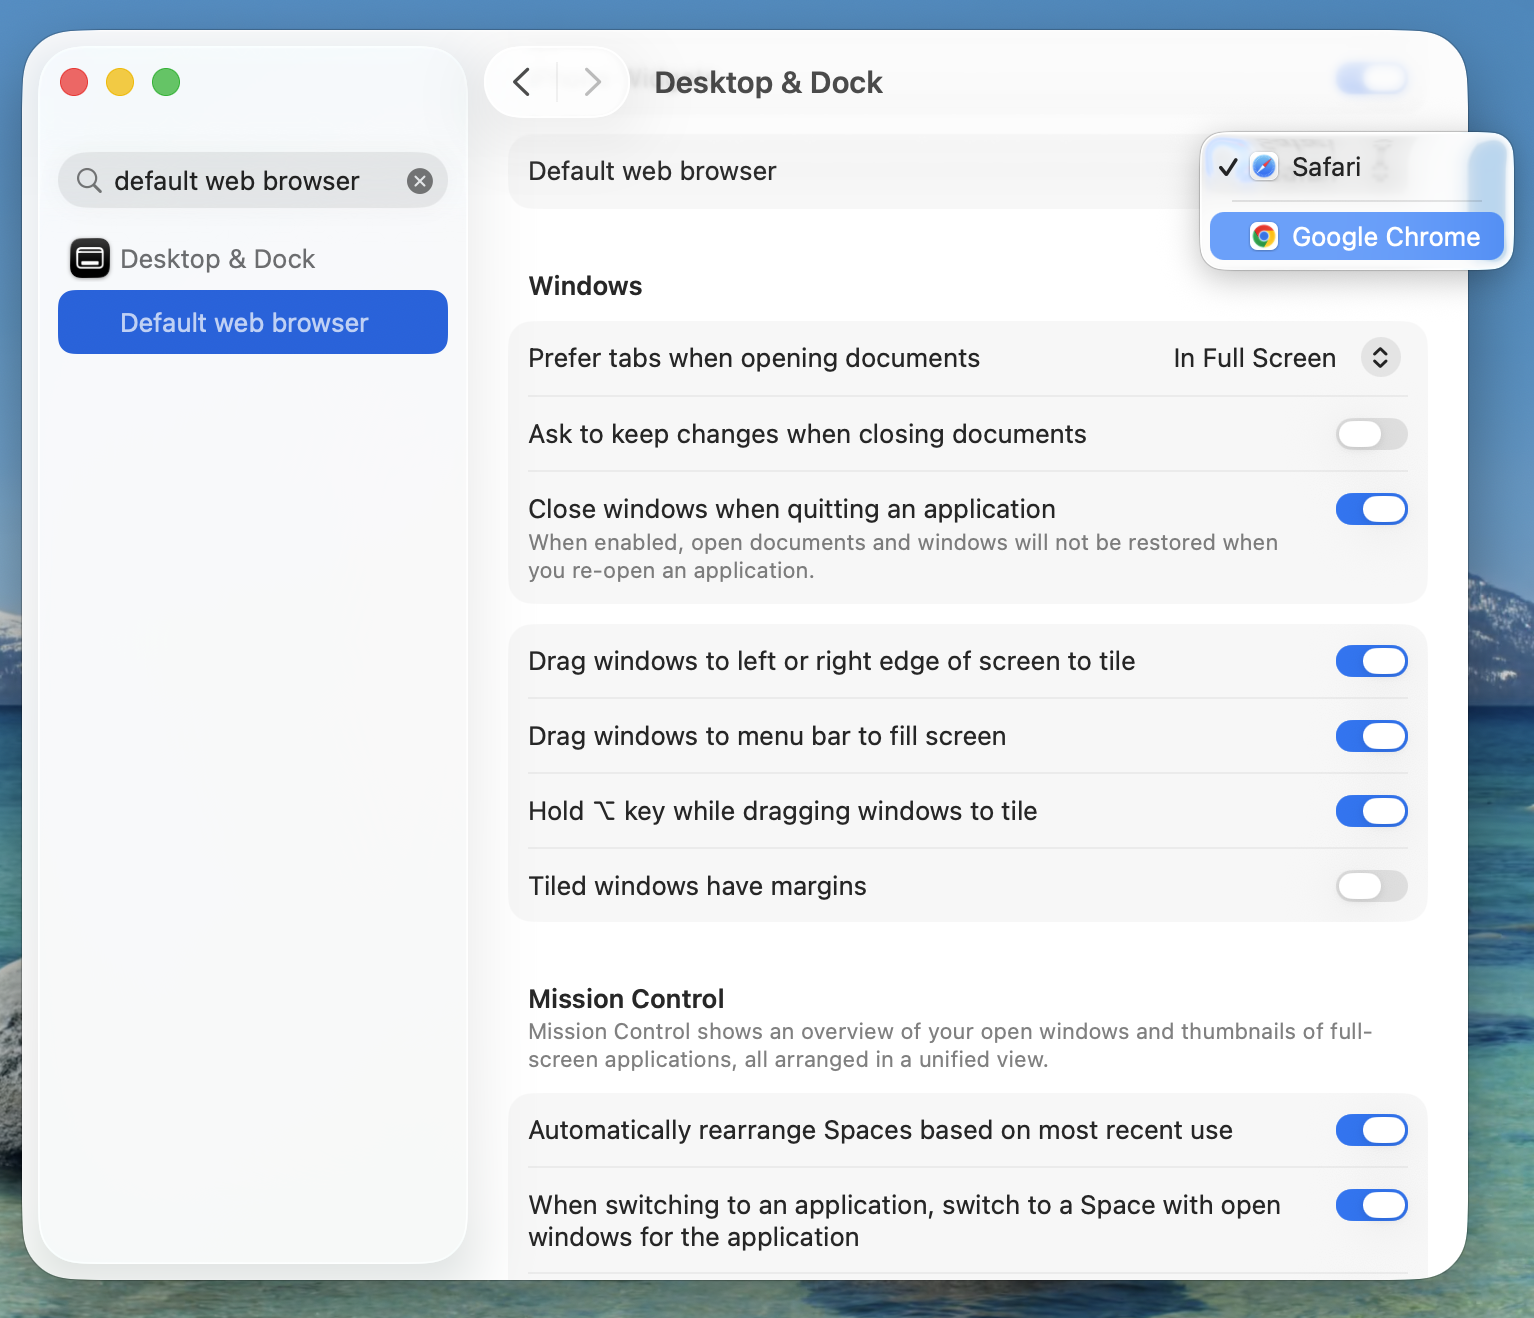The image size is (1534, 1318).
Task: Select Default web browser search result
Action: (x=253, y=322)
